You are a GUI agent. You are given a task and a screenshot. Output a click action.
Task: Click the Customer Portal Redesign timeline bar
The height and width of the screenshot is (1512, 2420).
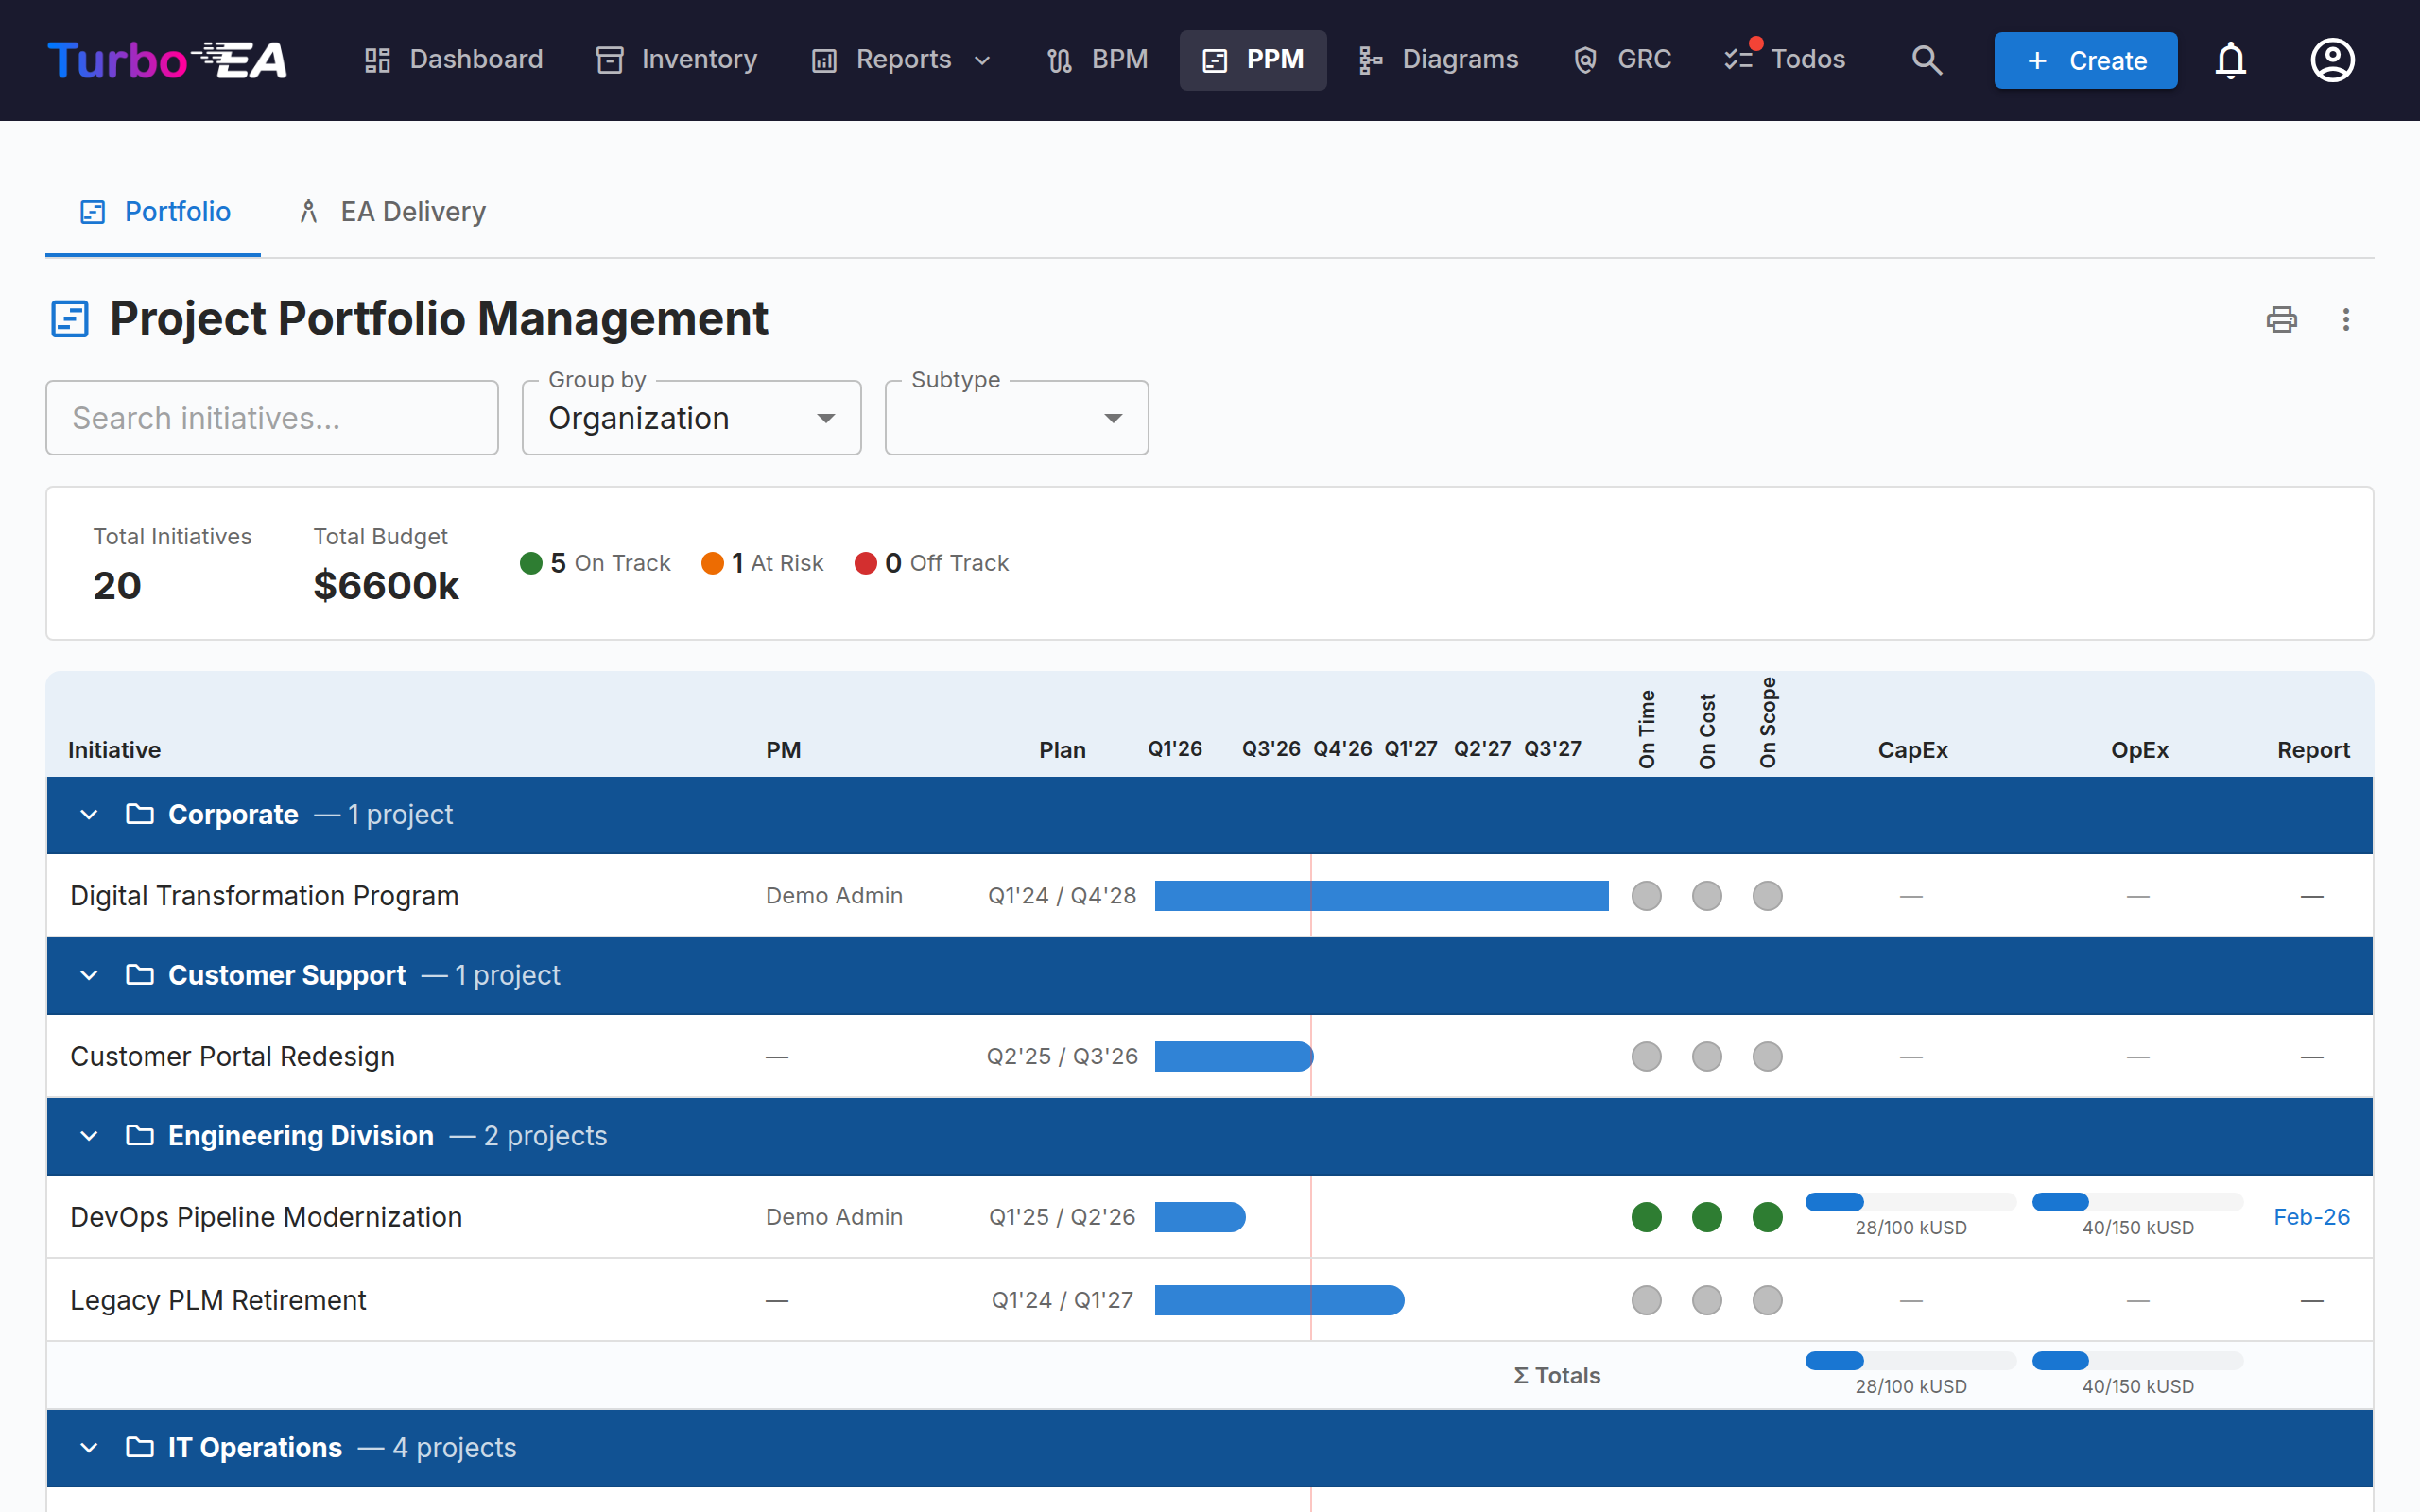[x=1233, y=1057]
